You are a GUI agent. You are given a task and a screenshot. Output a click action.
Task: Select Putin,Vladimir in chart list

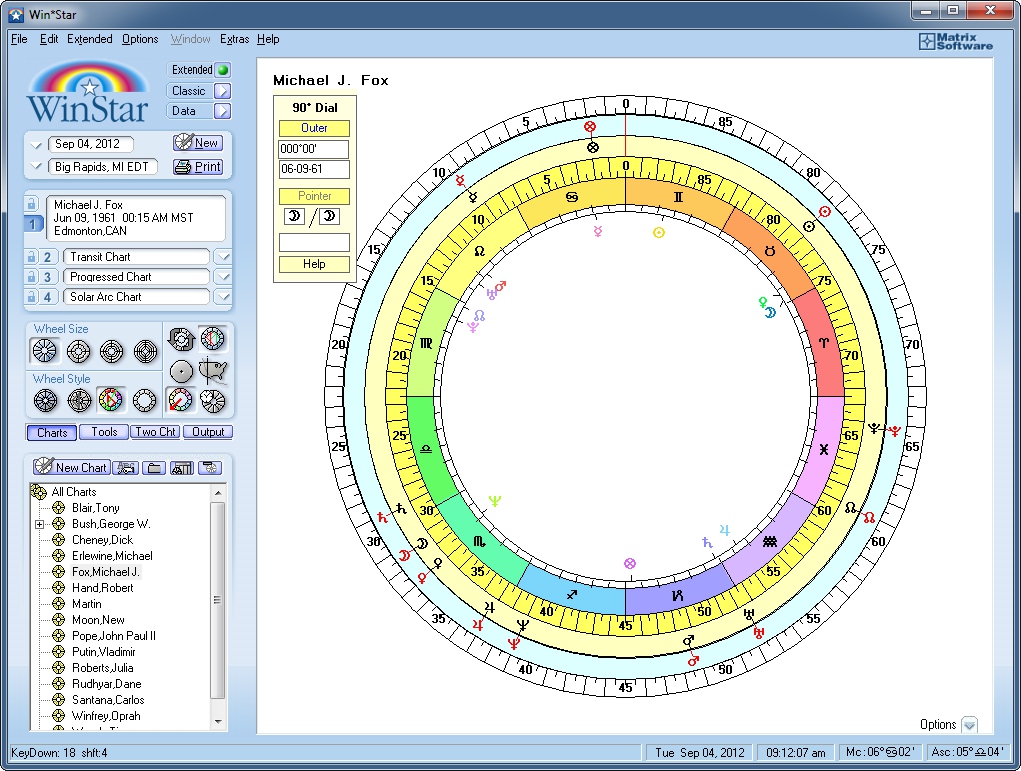pos(104,652)
